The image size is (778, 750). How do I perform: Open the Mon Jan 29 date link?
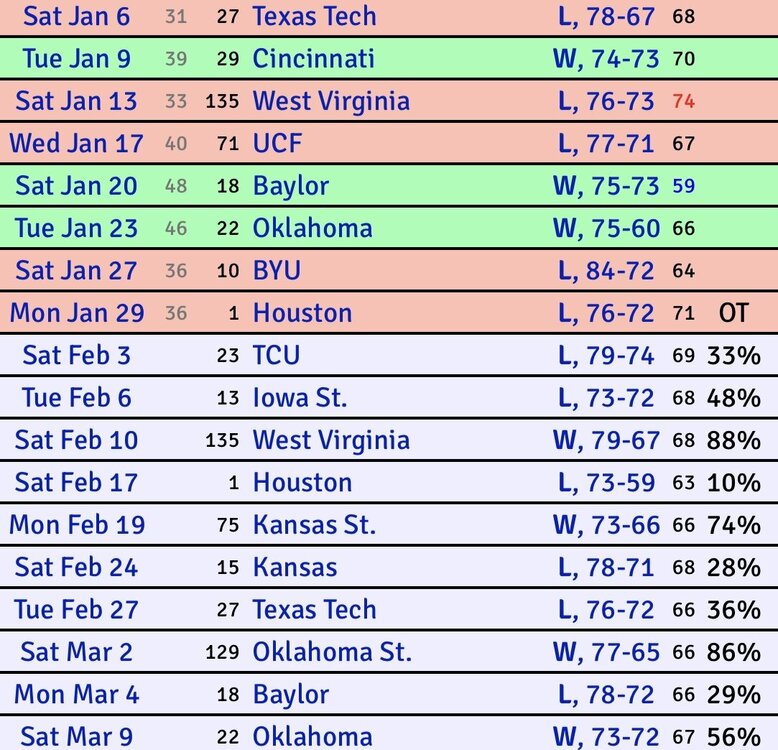77,313
